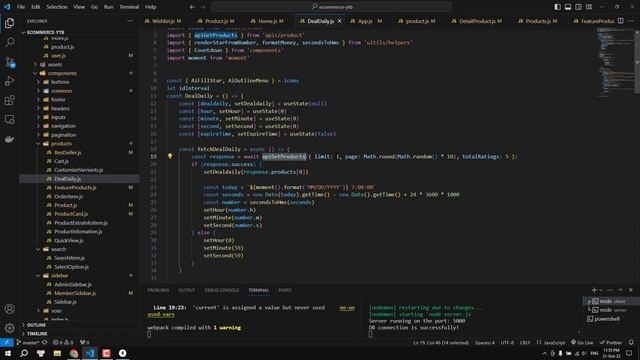Click the Synchronize Changes icon in status bar

point(45,342)
